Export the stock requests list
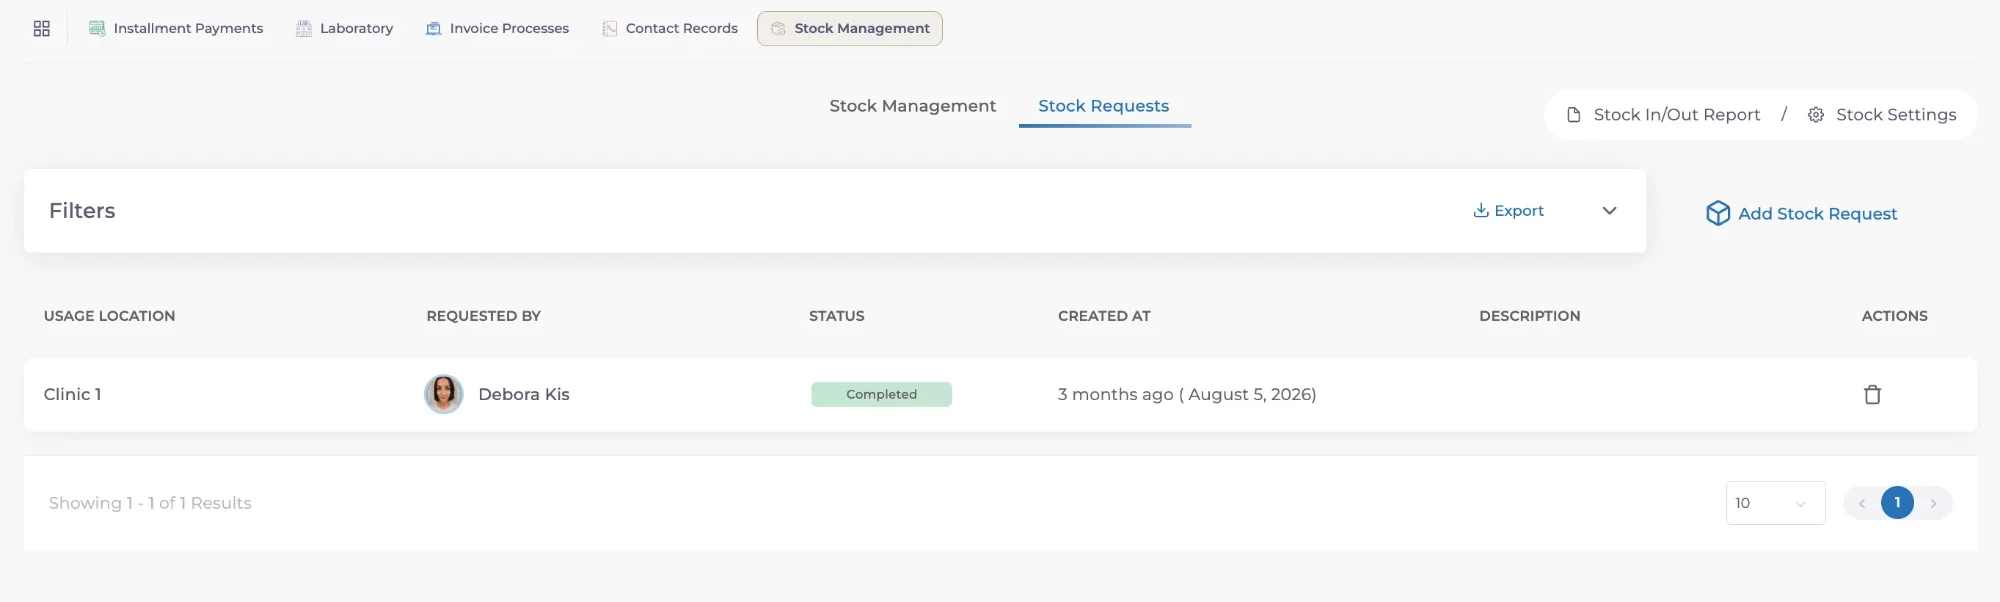The height and width of the screenshot is (602, 2000). tap(1509, 211)
